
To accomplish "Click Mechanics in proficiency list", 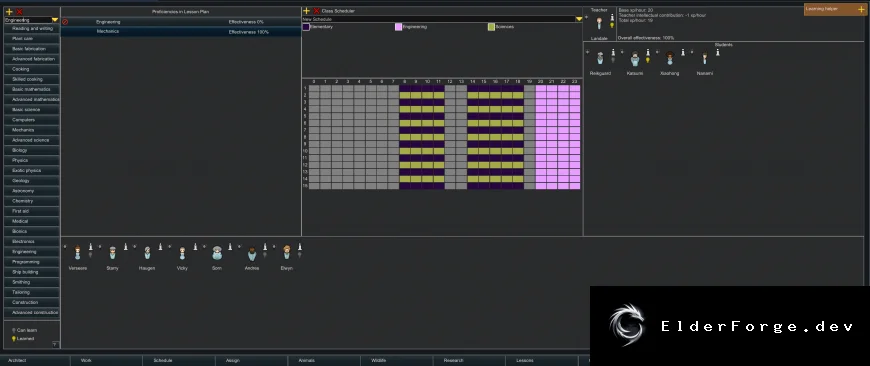I will [x=32, y=130].
